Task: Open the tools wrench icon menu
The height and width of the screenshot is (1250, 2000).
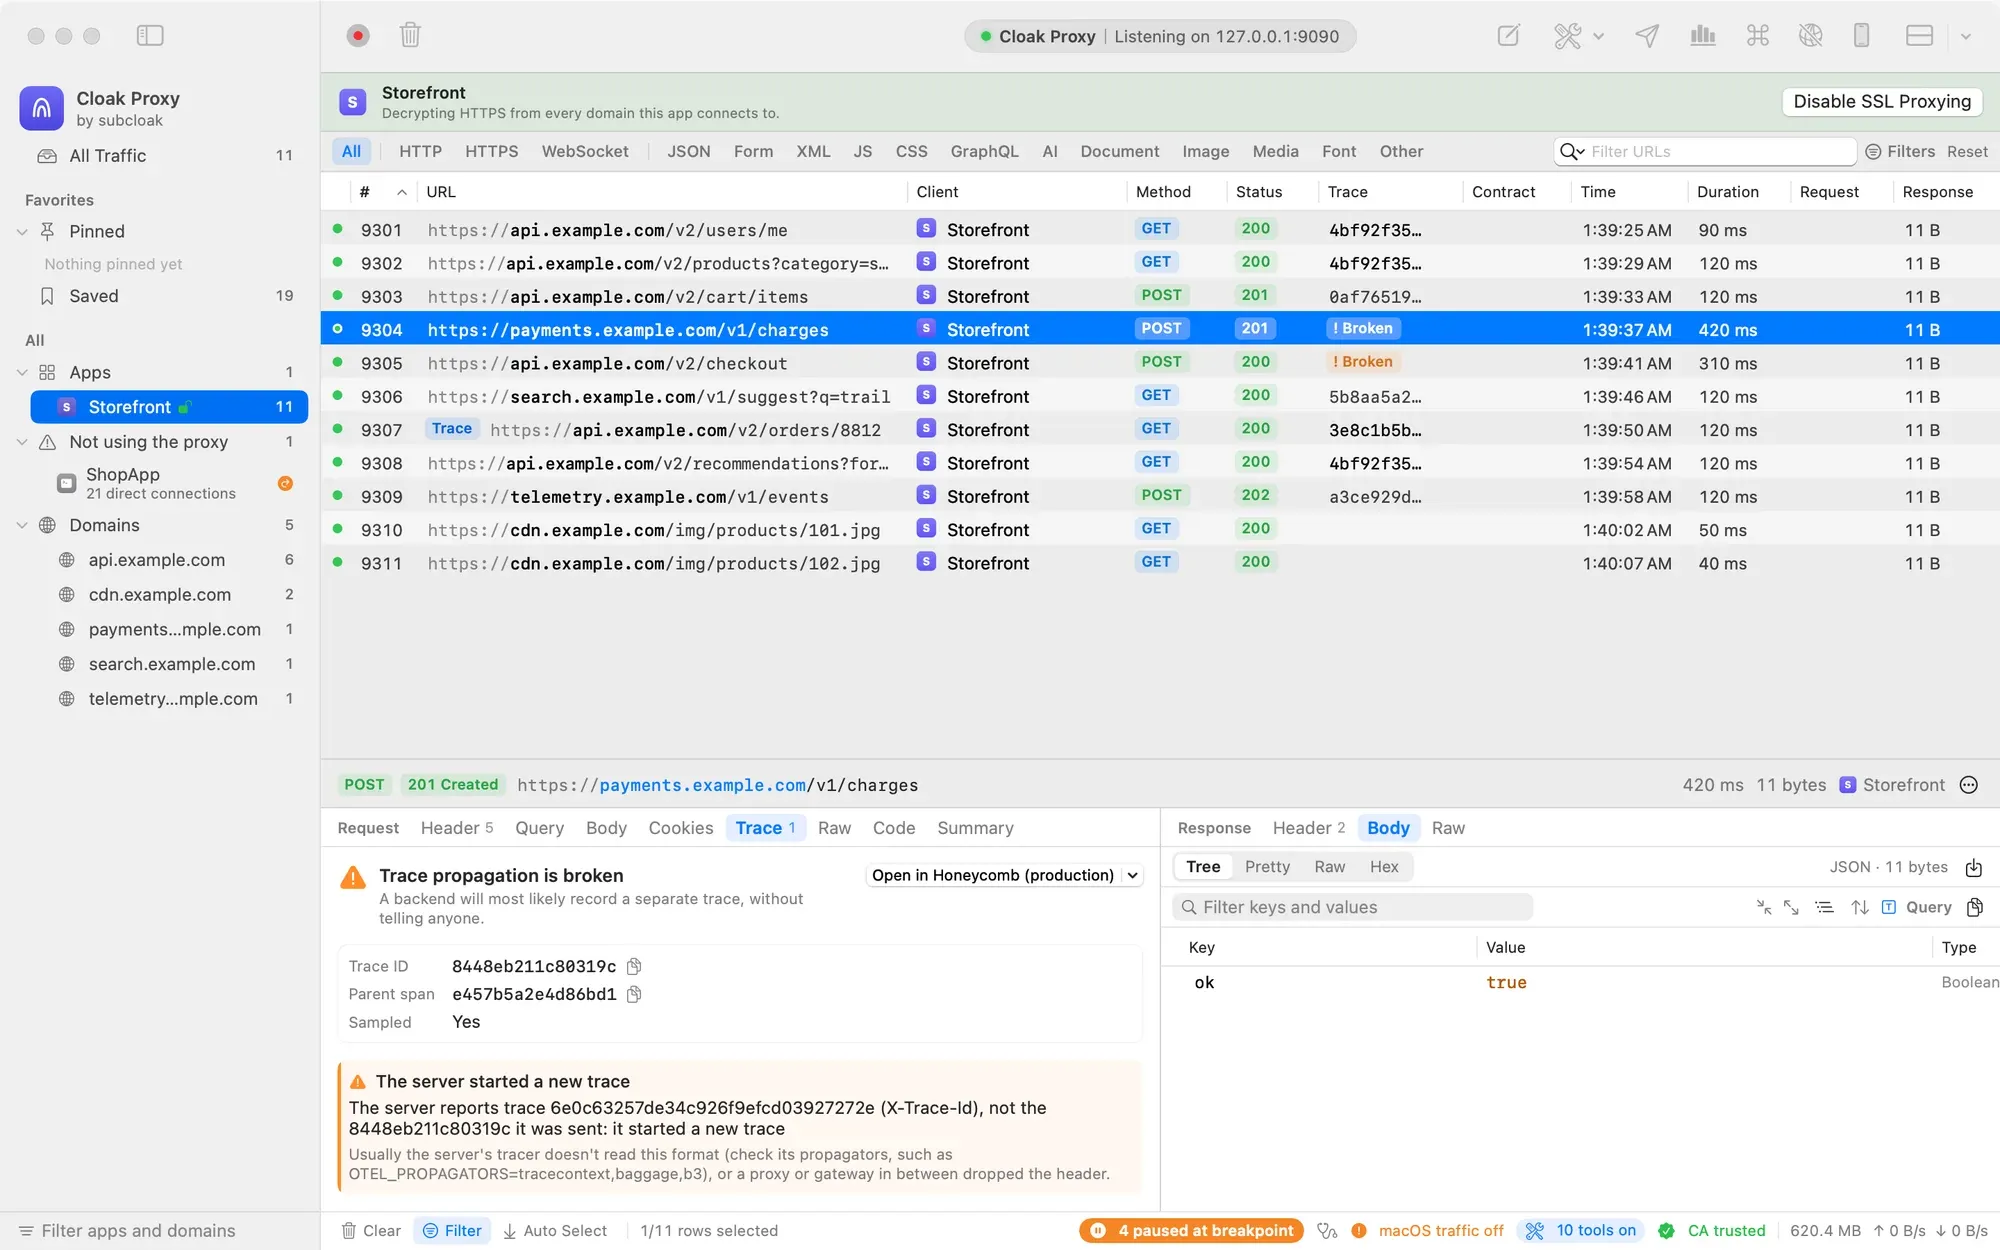Action: [1578, 36]
